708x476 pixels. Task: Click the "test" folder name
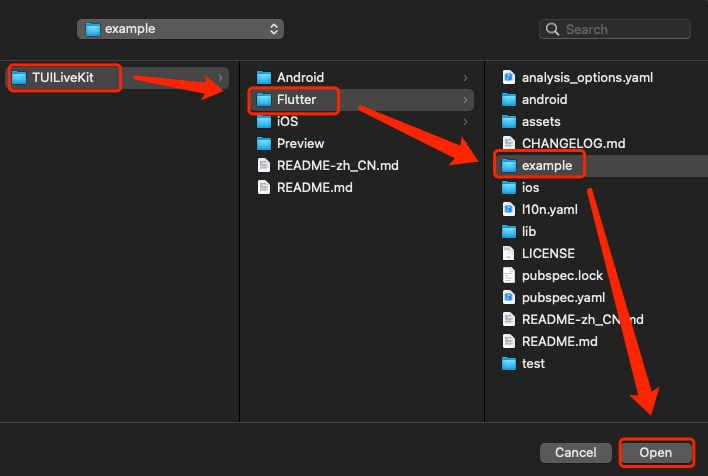pyautogui.click(x=533, y=364)
